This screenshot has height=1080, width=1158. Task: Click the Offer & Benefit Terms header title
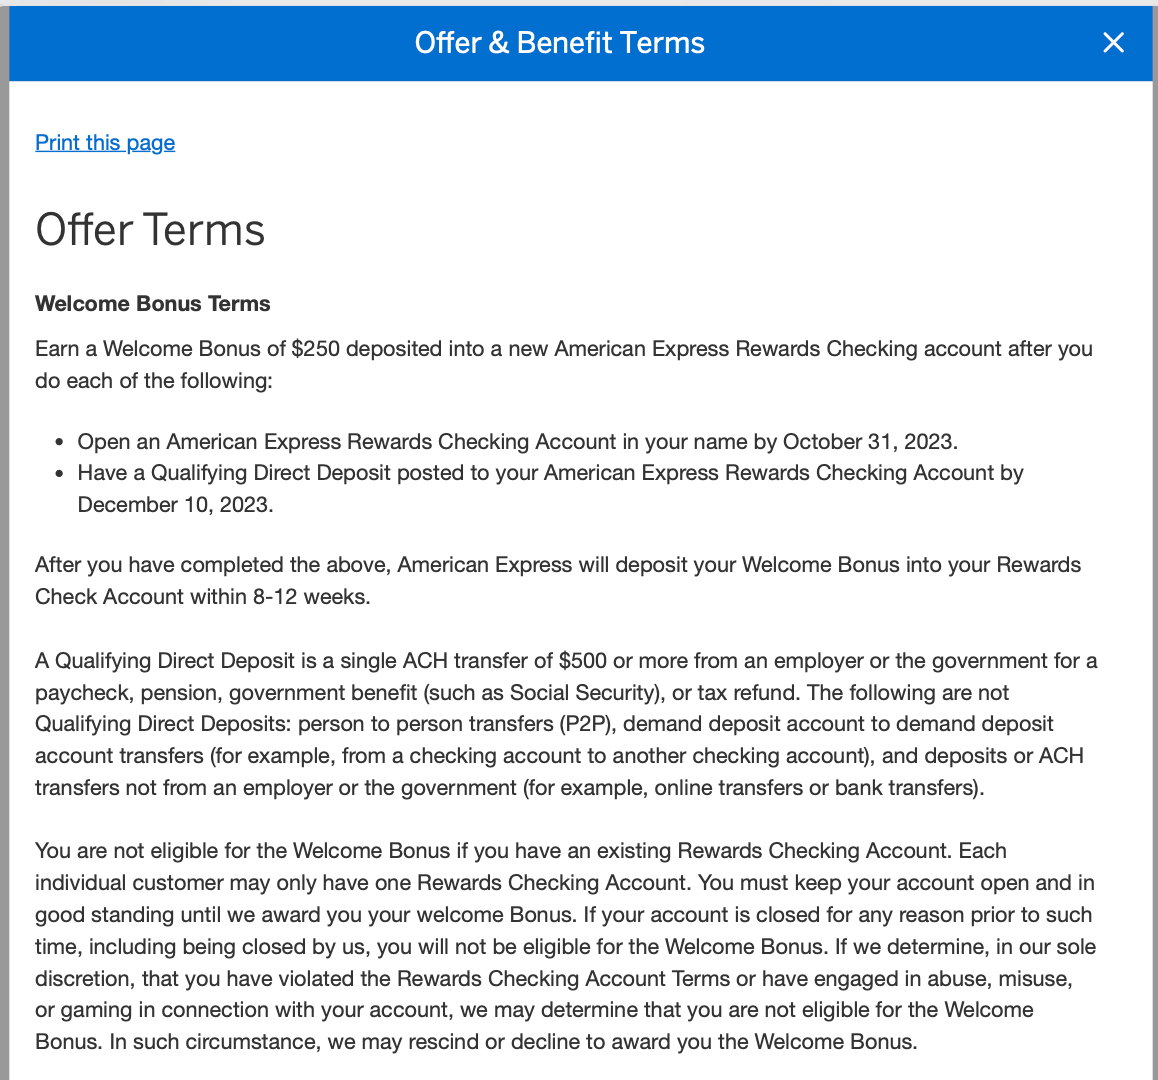point(559,43)
